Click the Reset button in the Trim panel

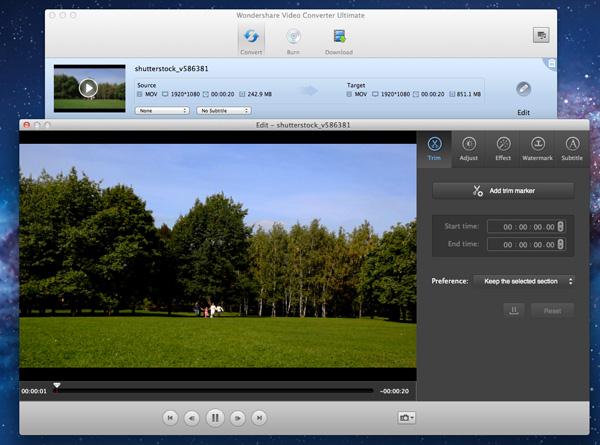[x=553, y=311]
